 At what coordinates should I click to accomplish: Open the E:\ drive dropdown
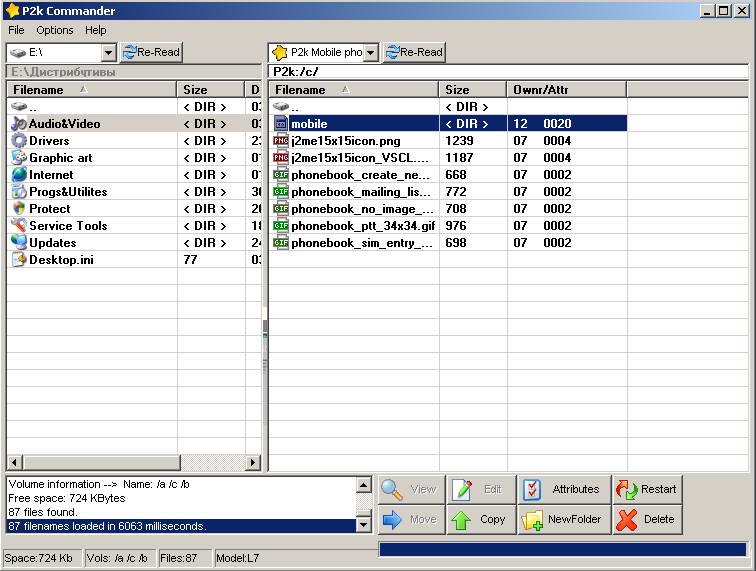point(109,52)
